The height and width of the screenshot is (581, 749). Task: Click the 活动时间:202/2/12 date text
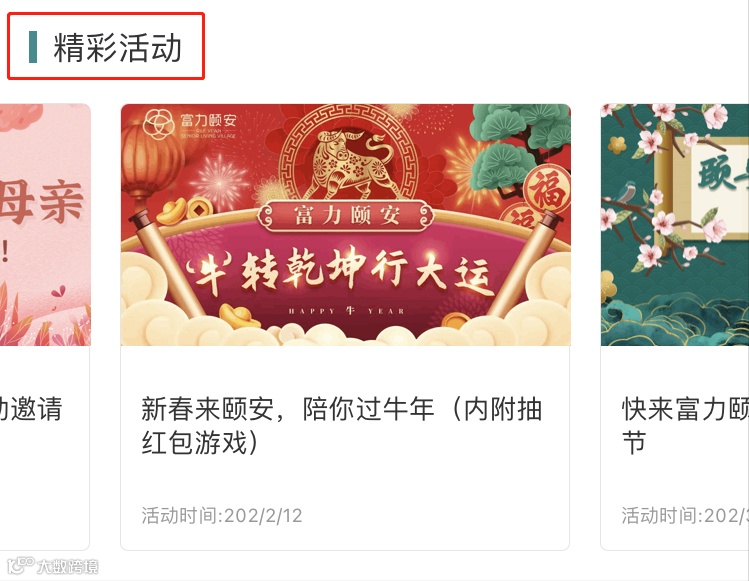click(x=222, y=516)
